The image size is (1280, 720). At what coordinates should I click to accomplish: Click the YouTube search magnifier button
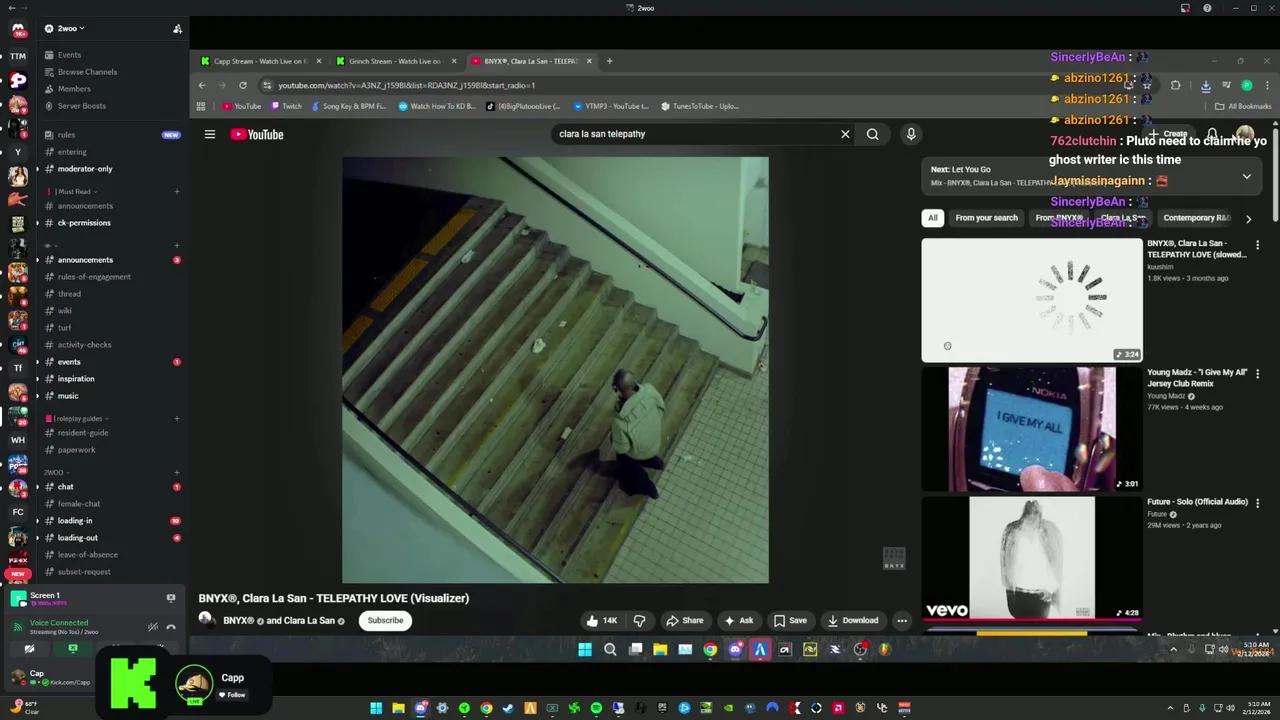coord(872,134)
